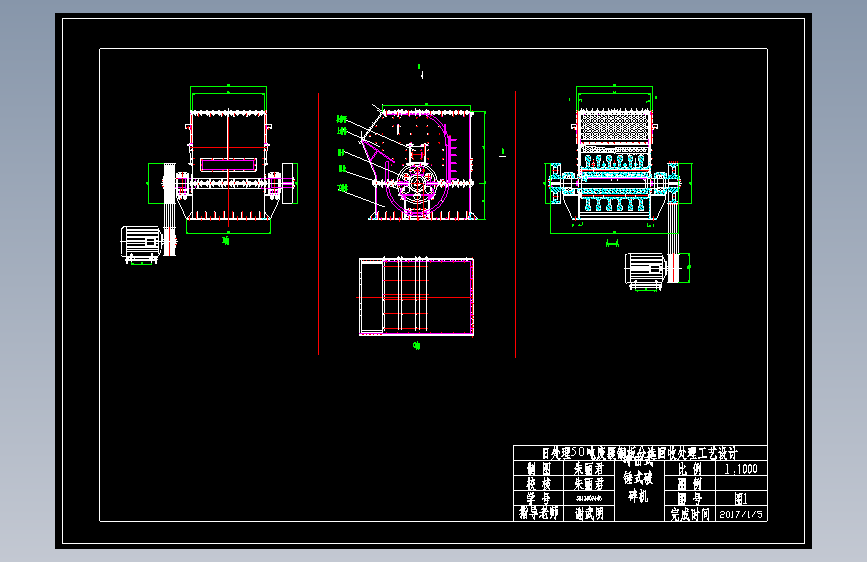Click the "指导老师" label cell
This screenshot has width=867, height=562.
point(539,513)
